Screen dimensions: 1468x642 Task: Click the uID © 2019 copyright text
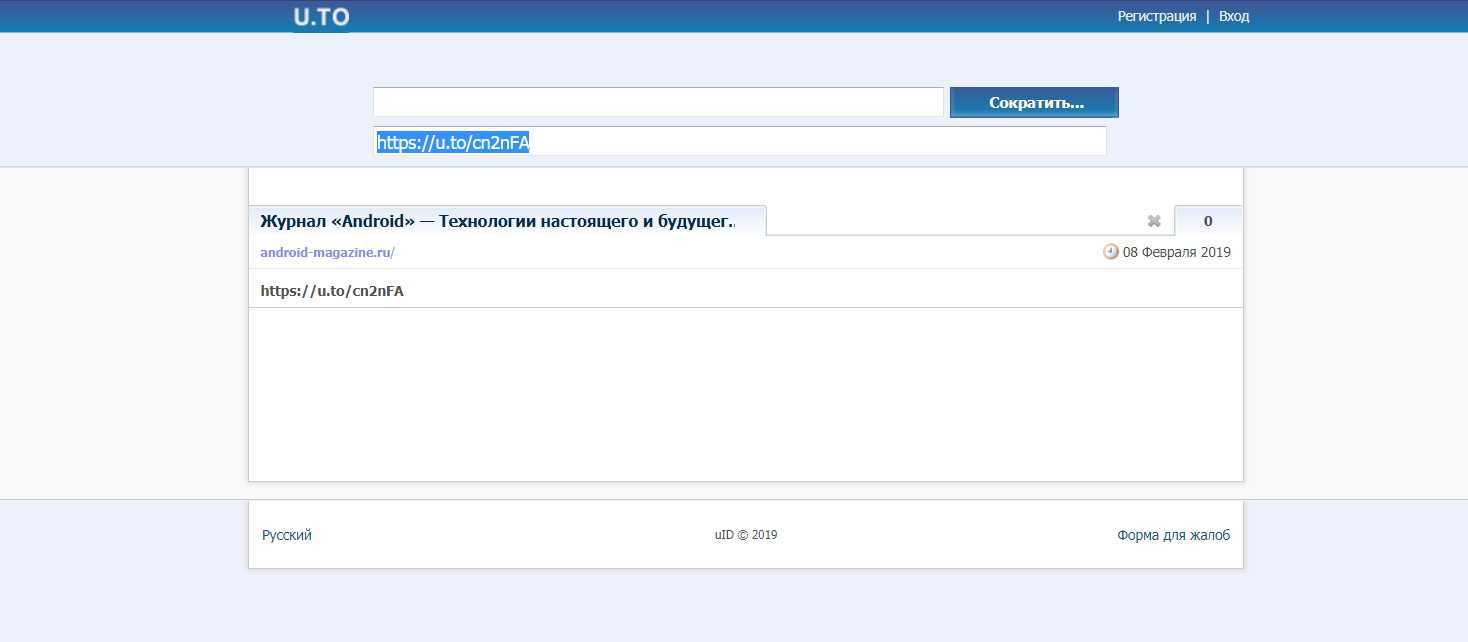point(746,535)
